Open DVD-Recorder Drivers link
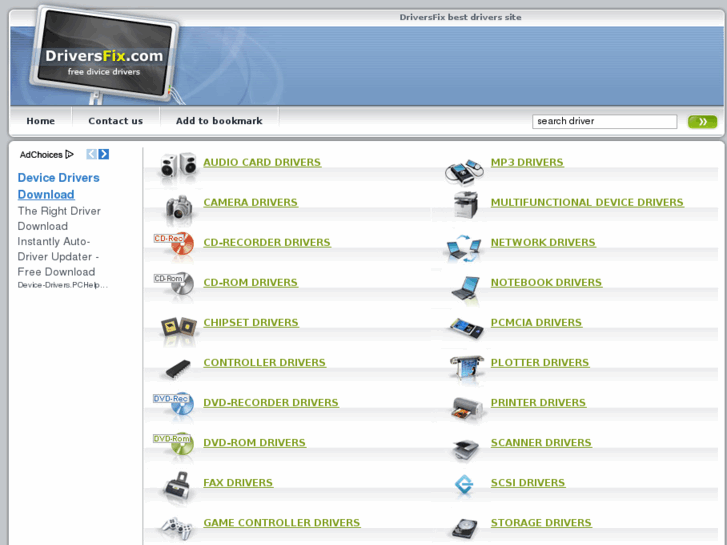Screen dimensions: 727x545 271,402
